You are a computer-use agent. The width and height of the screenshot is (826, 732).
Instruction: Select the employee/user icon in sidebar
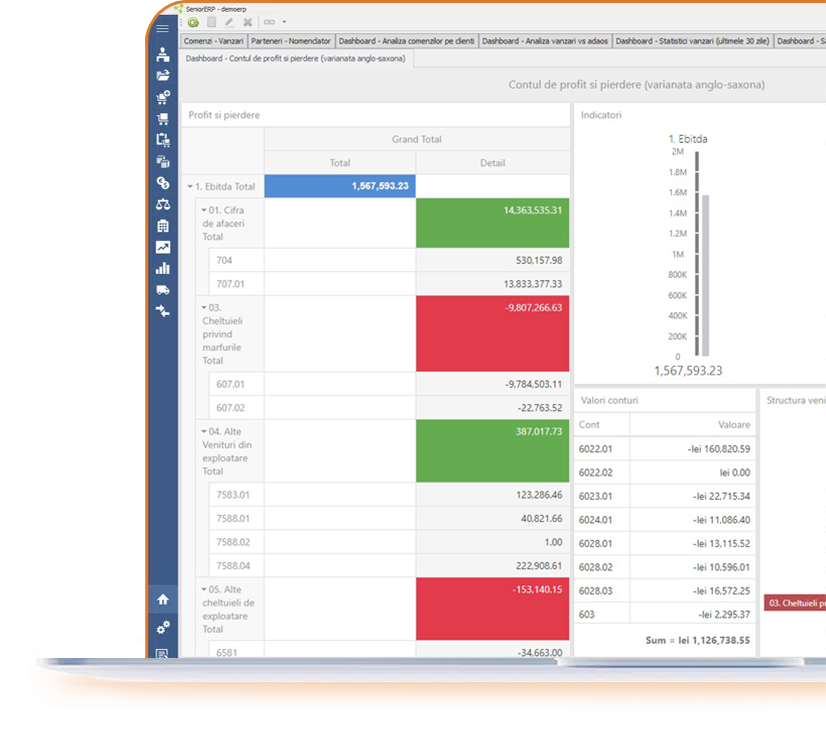[163, 55]
